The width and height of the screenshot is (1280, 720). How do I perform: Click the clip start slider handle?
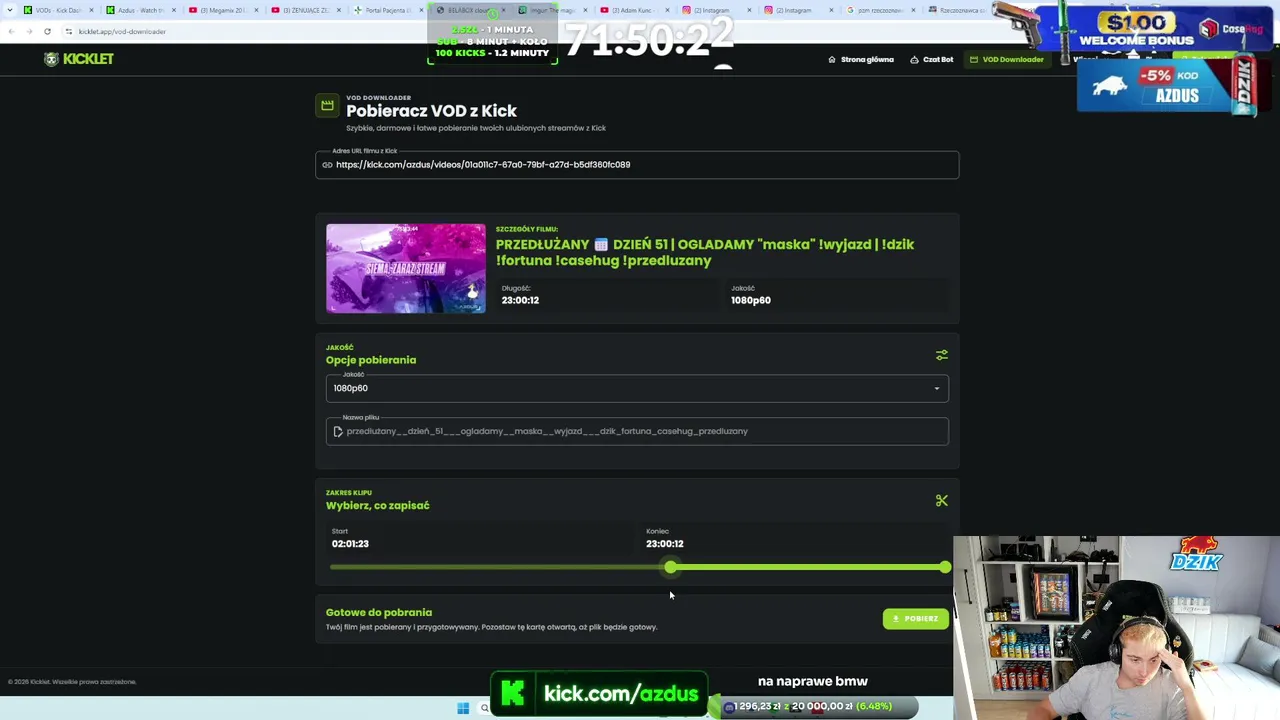click(671, 567)
